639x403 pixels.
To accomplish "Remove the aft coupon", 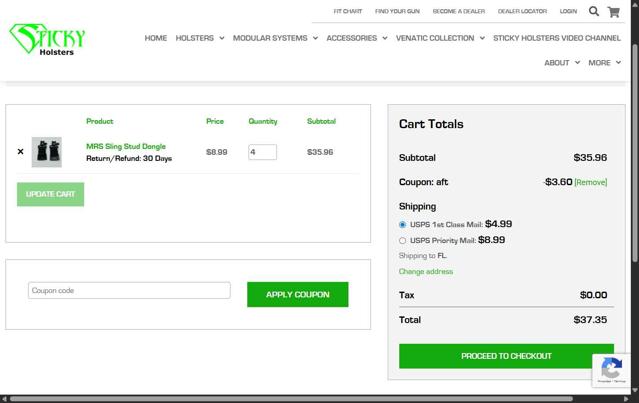I will click(x=590, y=182).
